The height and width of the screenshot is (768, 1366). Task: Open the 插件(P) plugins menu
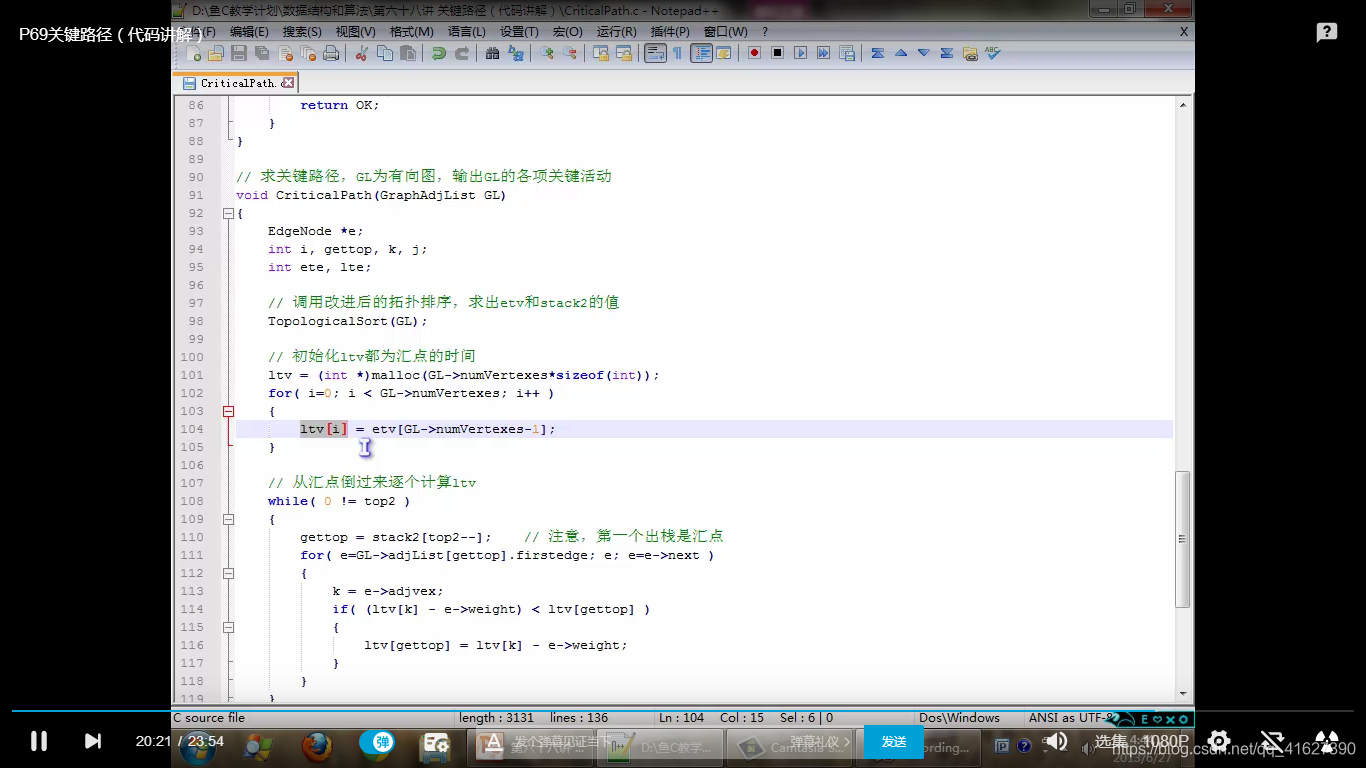670,31
